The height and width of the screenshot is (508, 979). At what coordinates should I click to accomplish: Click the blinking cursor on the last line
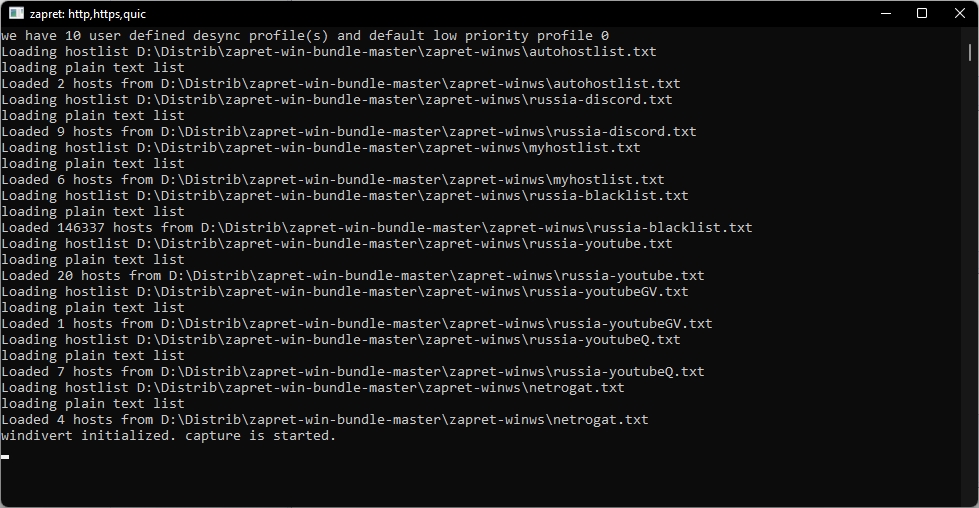point(5,457)
